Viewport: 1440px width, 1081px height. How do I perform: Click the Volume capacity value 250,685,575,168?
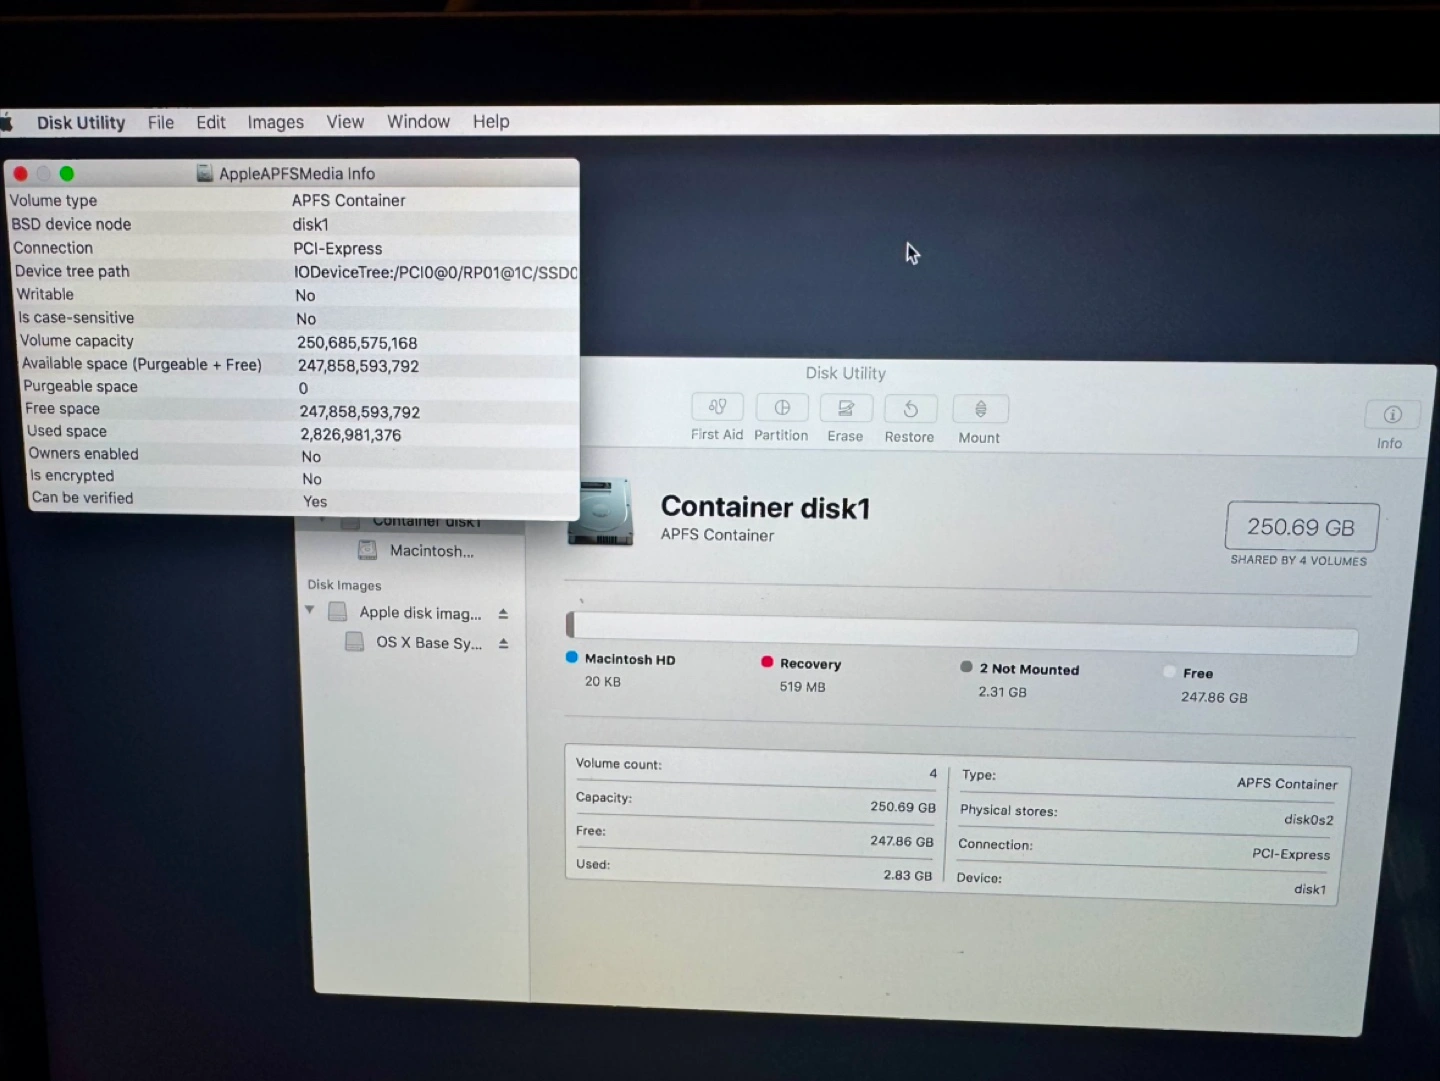coord(357,343)
